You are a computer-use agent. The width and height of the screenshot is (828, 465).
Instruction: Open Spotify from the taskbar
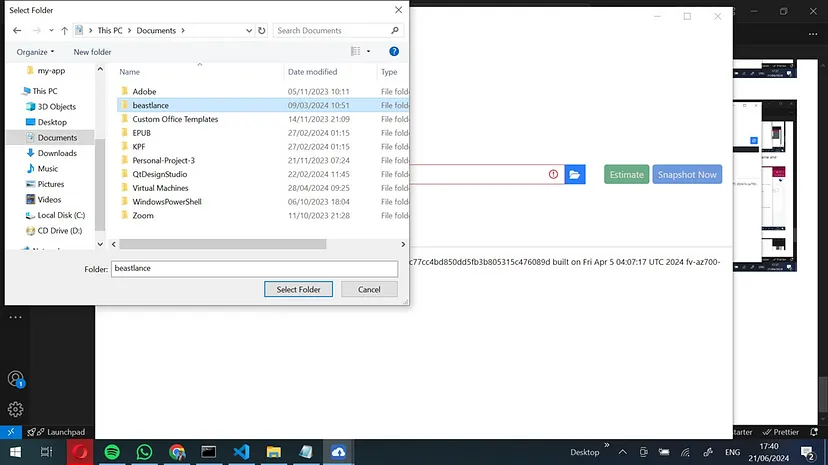click(112, 452)
